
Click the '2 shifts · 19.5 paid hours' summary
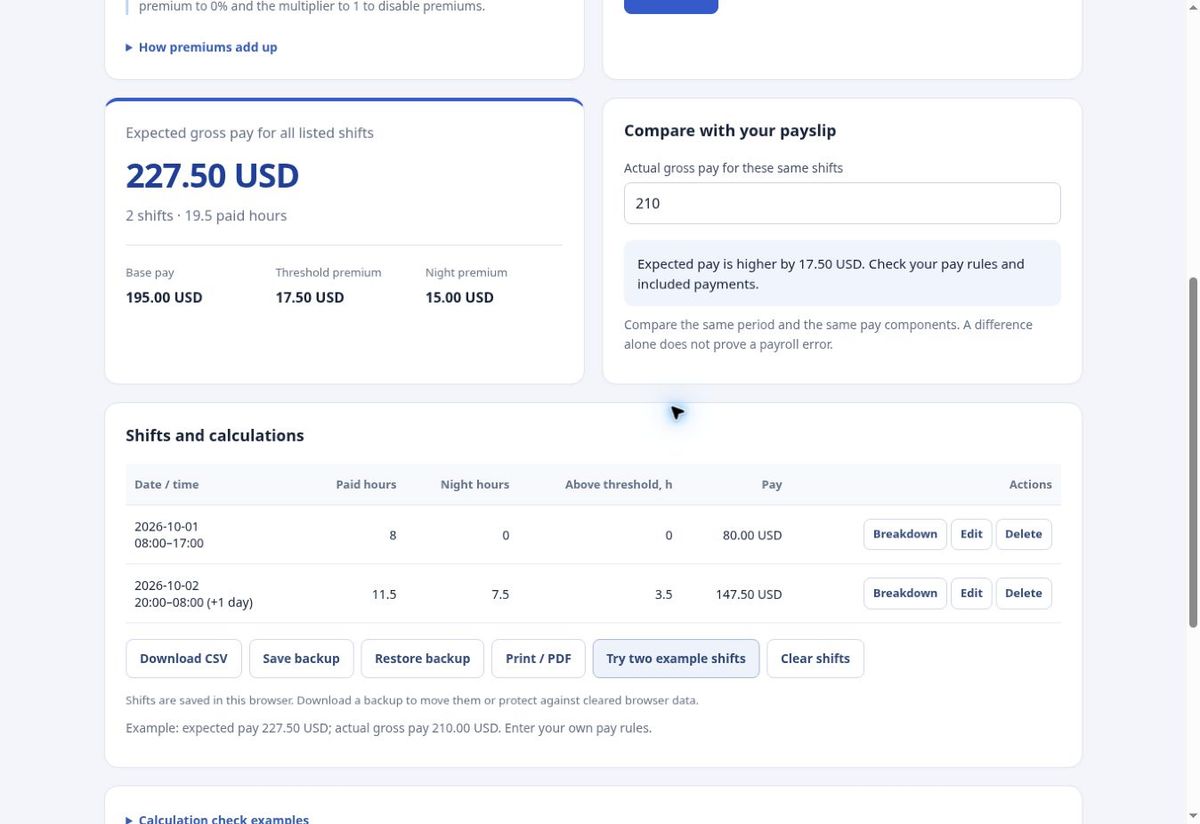206,215
